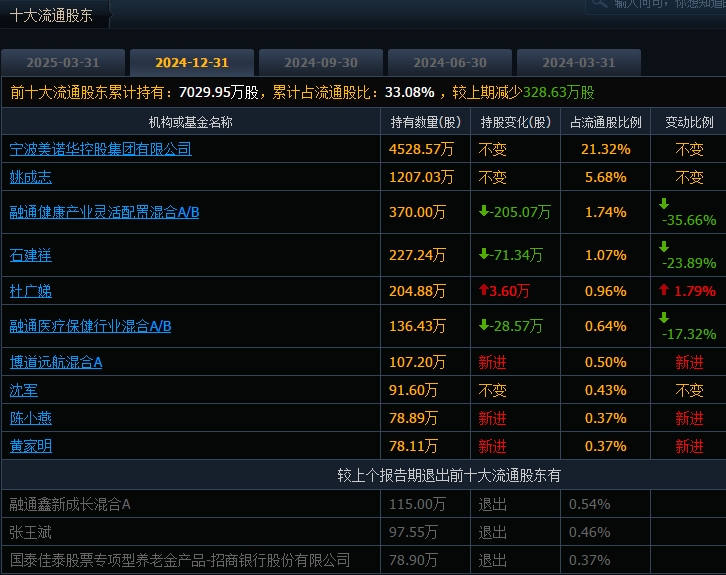Image resolution: width=726 pixels, height=575 pixels.
Task: Open 融通健康产业灵活配置混合A/B fund link
Action: pyautogui.click(x=104, y=212)
